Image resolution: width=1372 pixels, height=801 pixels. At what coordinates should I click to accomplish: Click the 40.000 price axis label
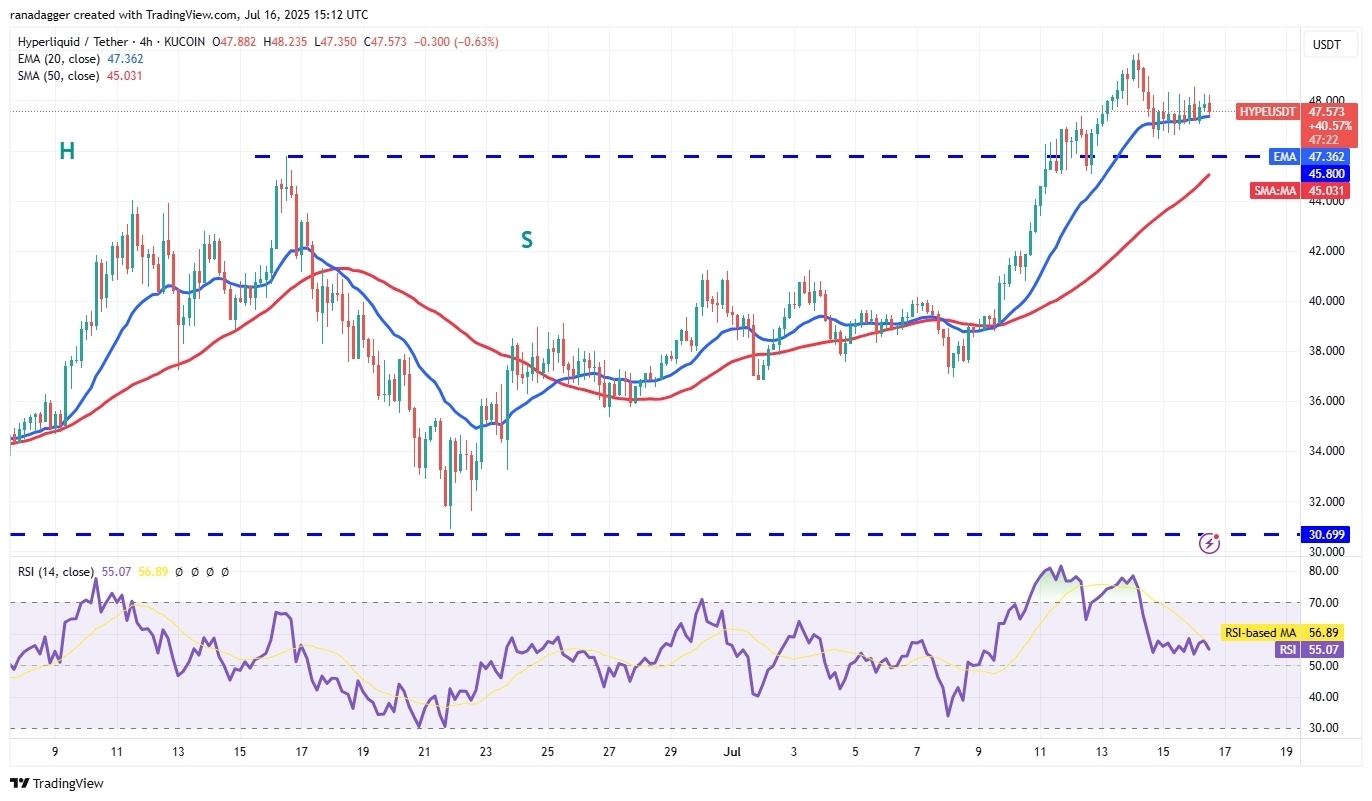pyautogui.click(x=1328, y=301)
